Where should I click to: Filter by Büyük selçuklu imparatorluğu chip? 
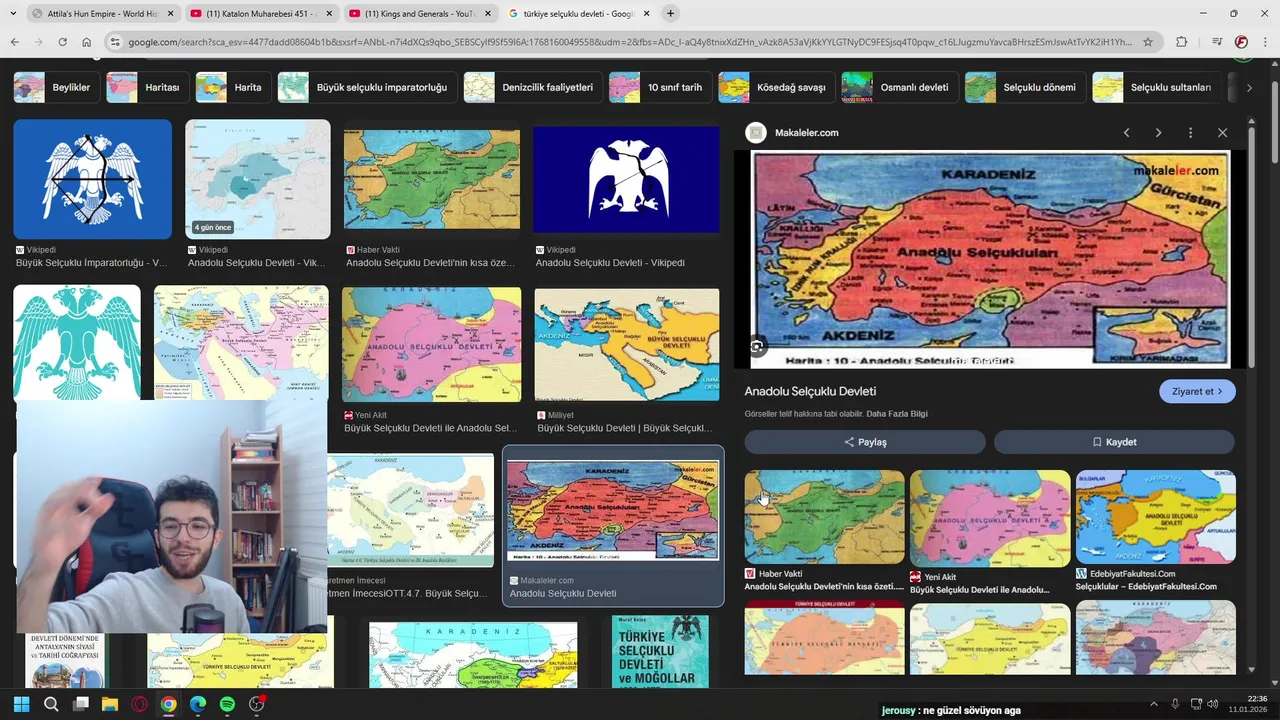tap(366, 87)
